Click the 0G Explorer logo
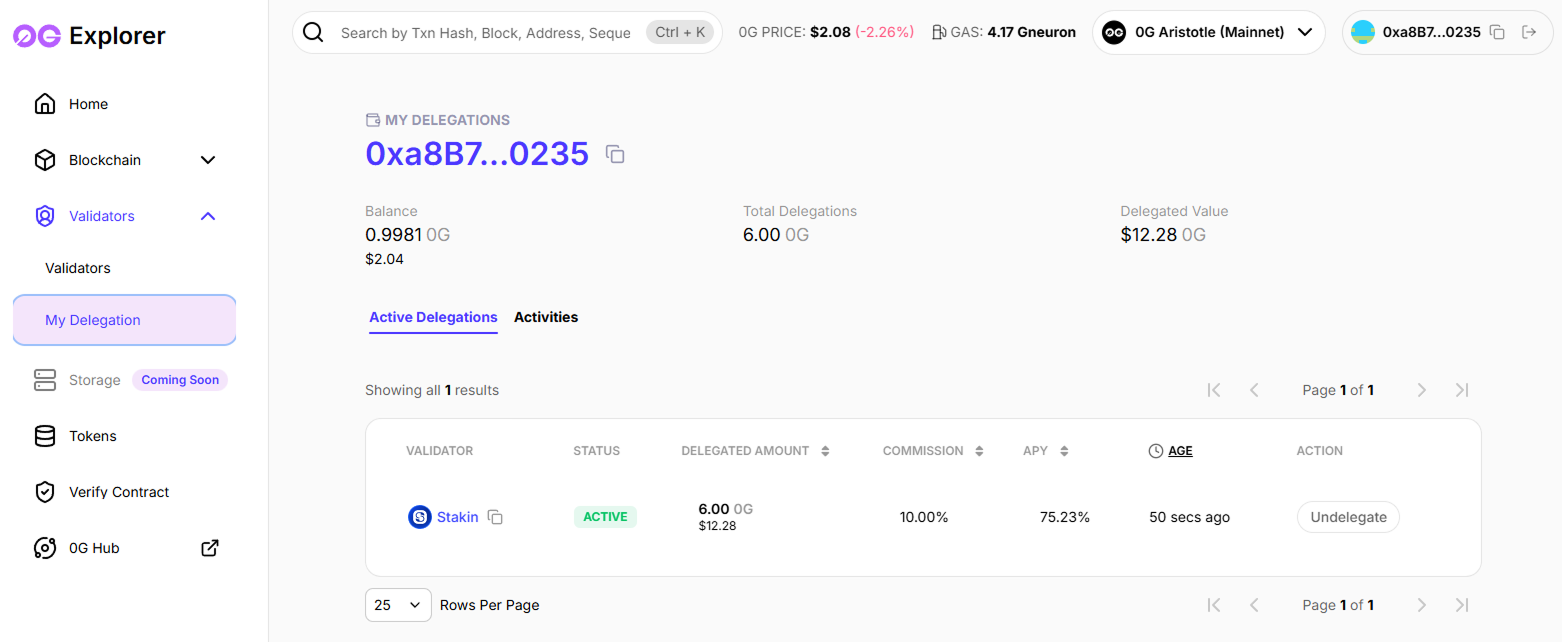1562x642 pixels. [89, 37]
